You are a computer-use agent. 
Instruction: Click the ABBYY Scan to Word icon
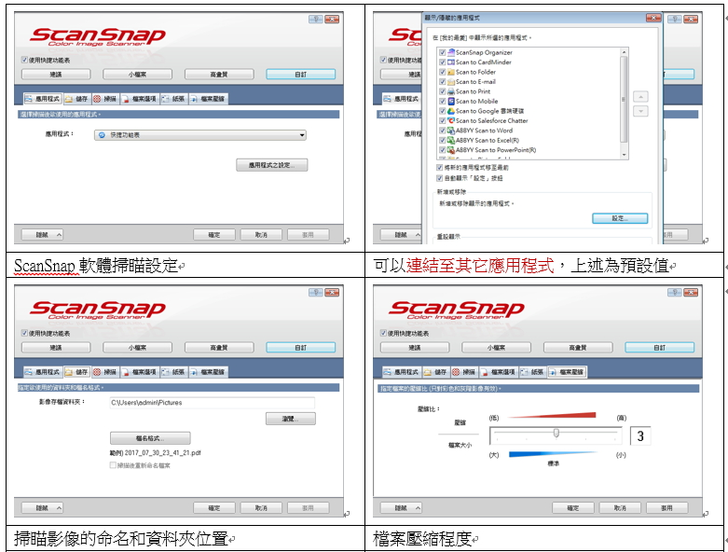coord(451,130)
